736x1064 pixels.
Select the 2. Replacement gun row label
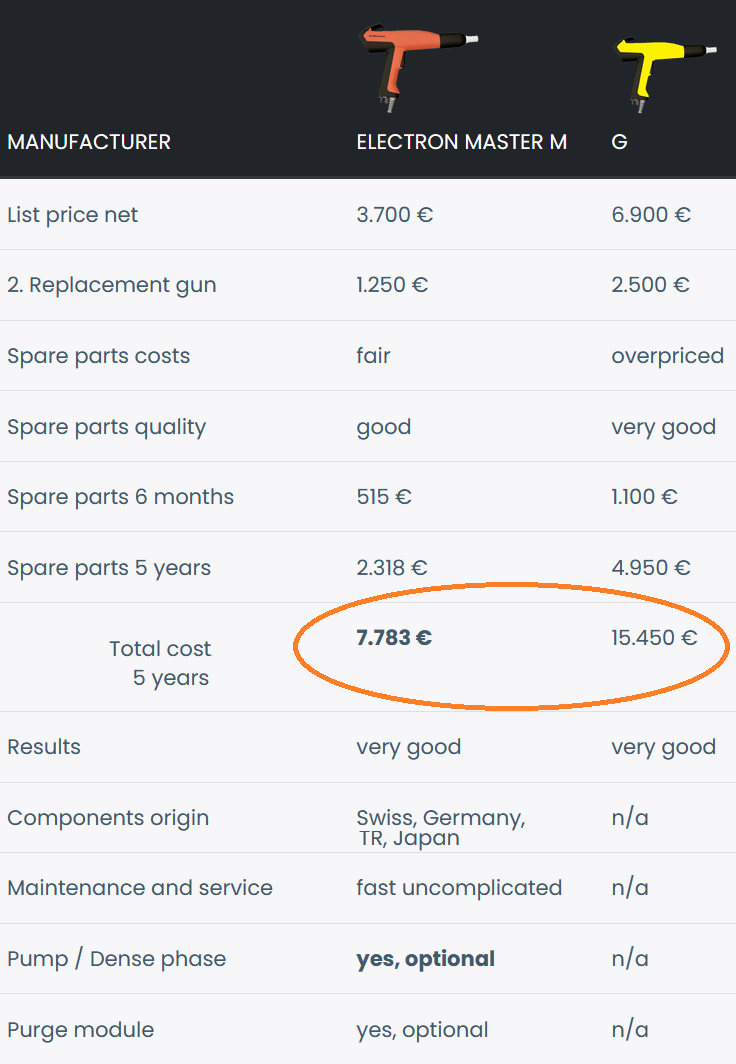pos(112,285)
